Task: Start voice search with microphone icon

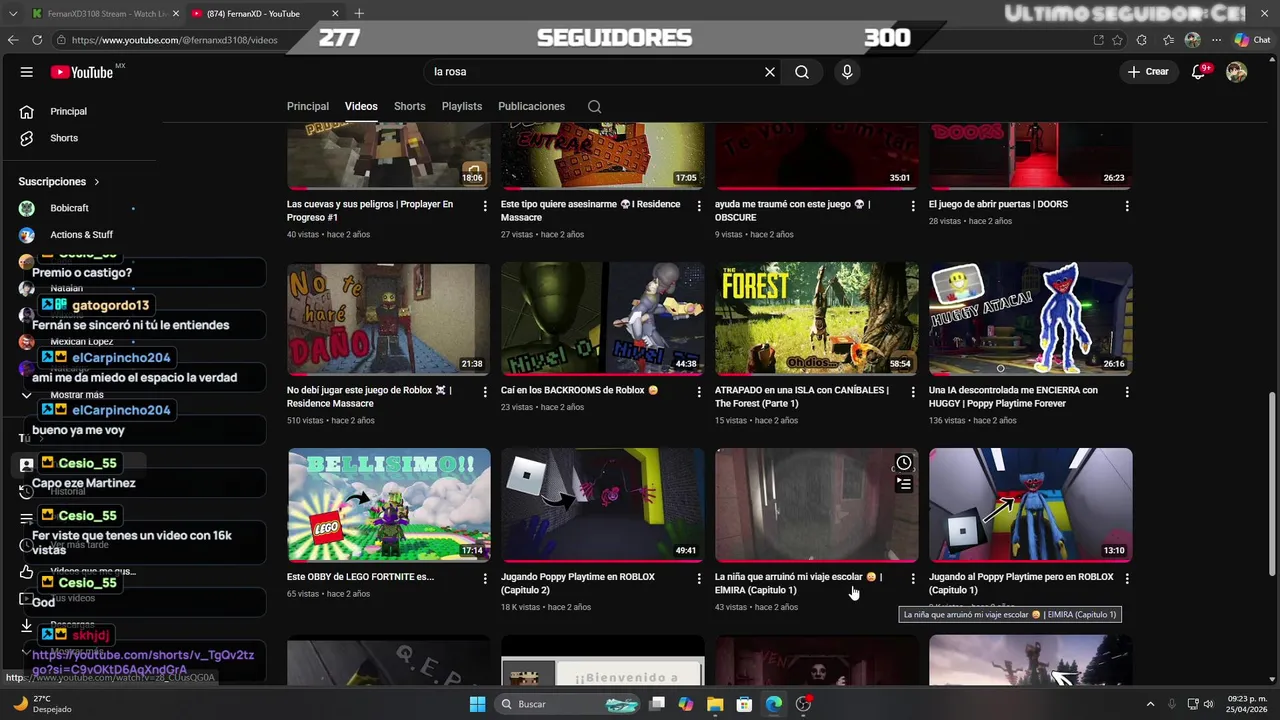Action: [847, 72]
